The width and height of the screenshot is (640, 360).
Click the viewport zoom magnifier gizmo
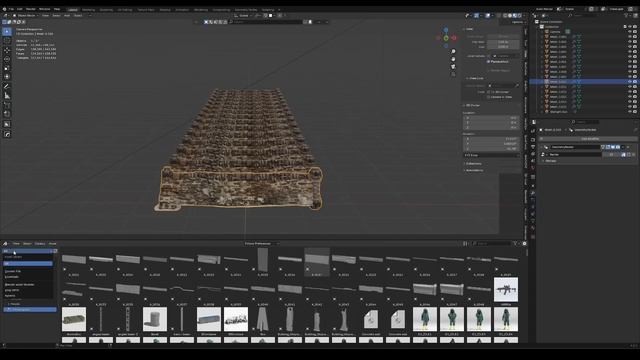tap(453, 51)
